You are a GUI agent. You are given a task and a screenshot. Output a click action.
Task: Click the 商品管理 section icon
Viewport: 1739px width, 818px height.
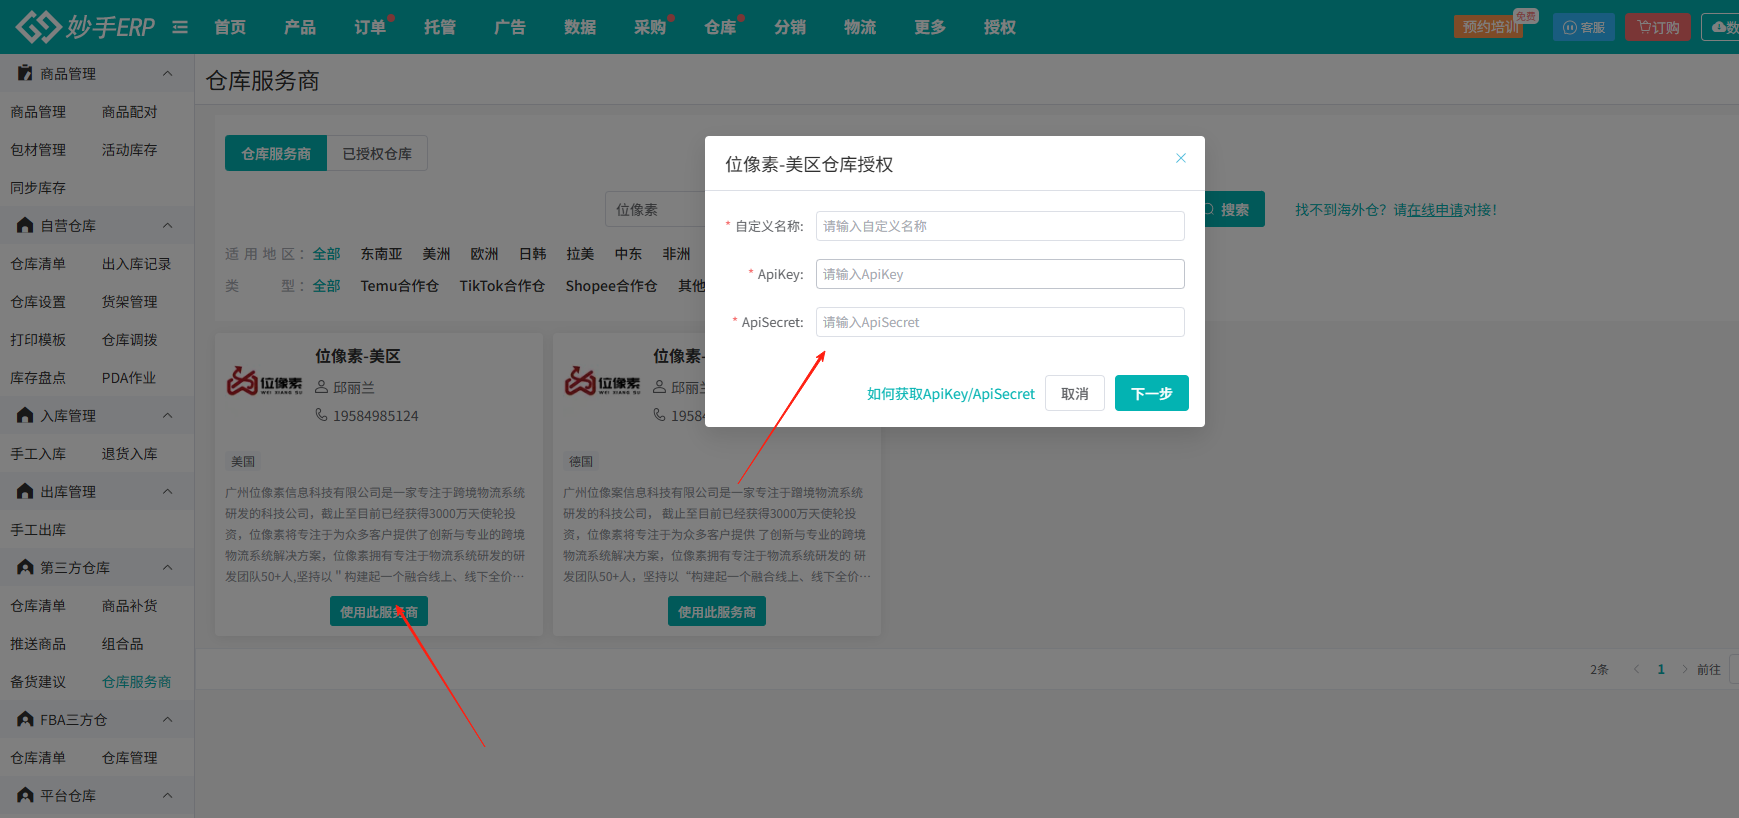(x=25, y=73)
